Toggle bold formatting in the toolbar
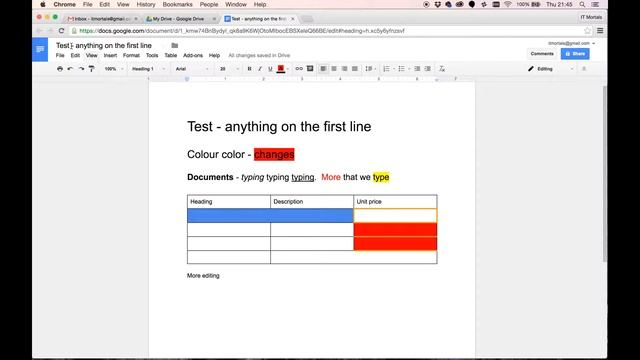Screen dimensions: 640x360 coord(249,69)
